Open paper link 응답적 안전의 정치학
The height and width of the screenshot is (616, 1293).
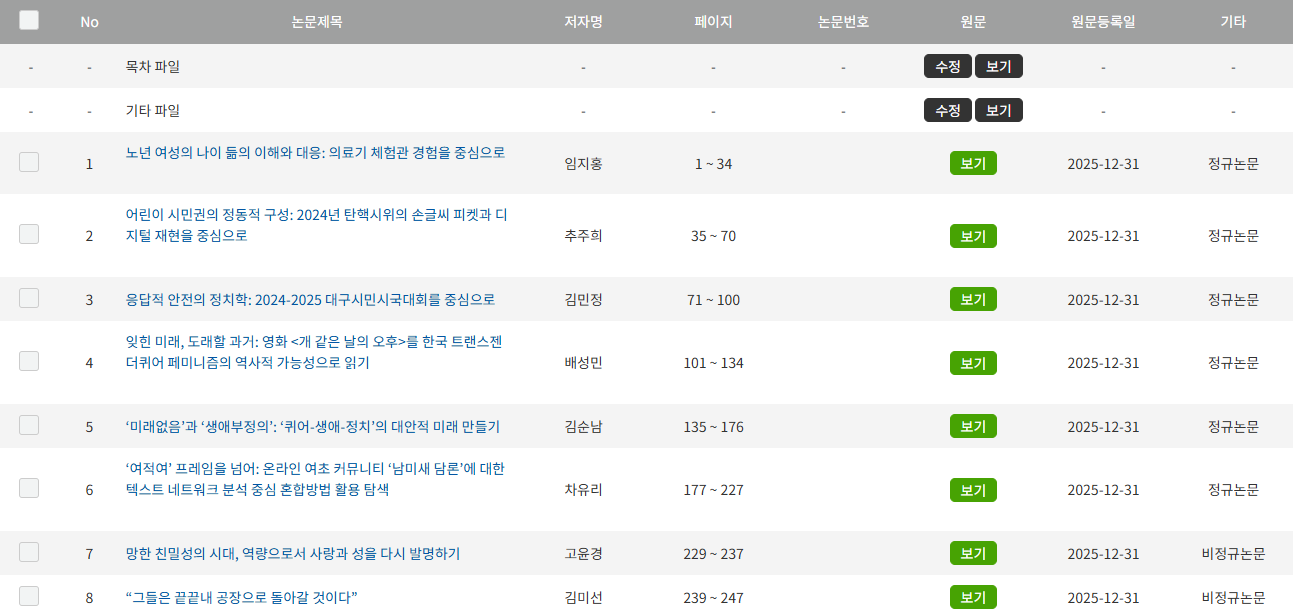[x=310, y=300]
